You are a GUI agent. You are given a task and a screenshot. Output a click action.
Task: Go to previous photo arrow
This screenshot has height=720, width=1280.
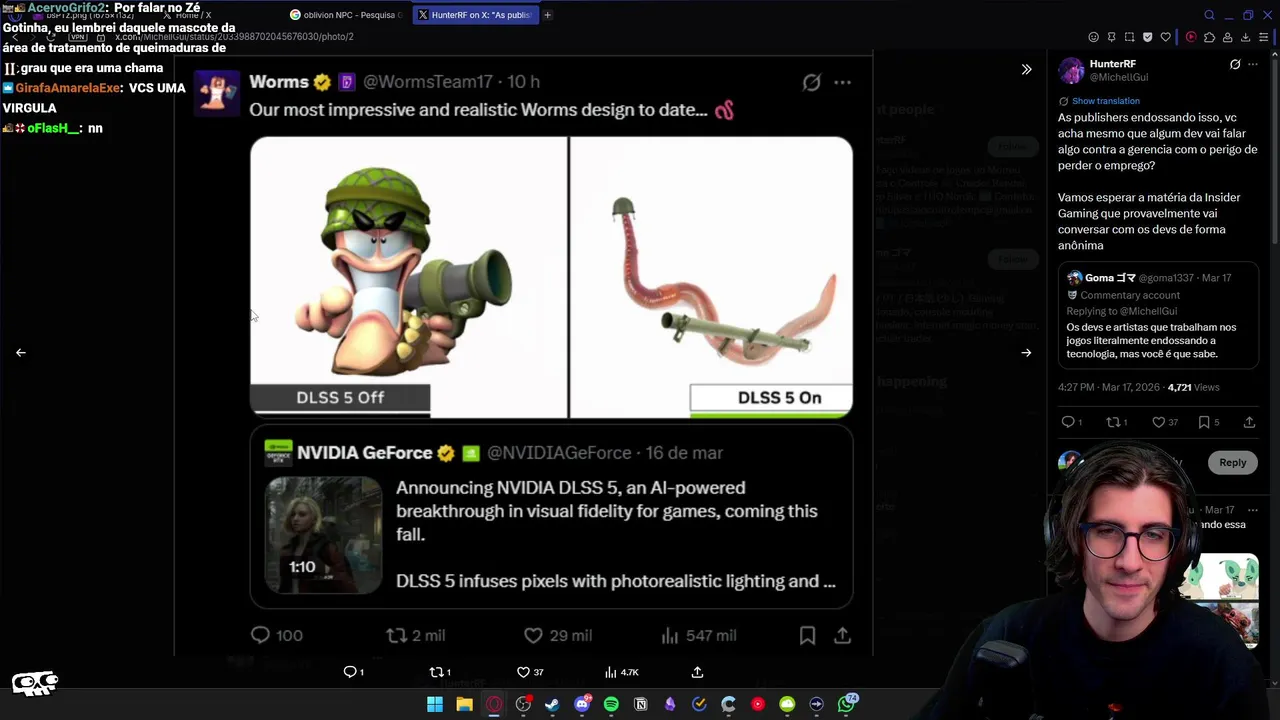tap(21, 352)
